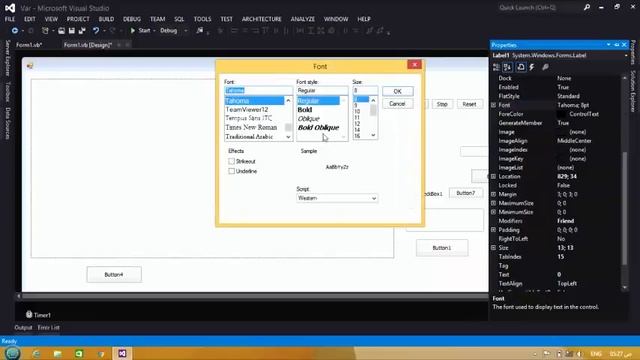
Task: Click the Save toolbar icon
Action: tap(72, 31)
